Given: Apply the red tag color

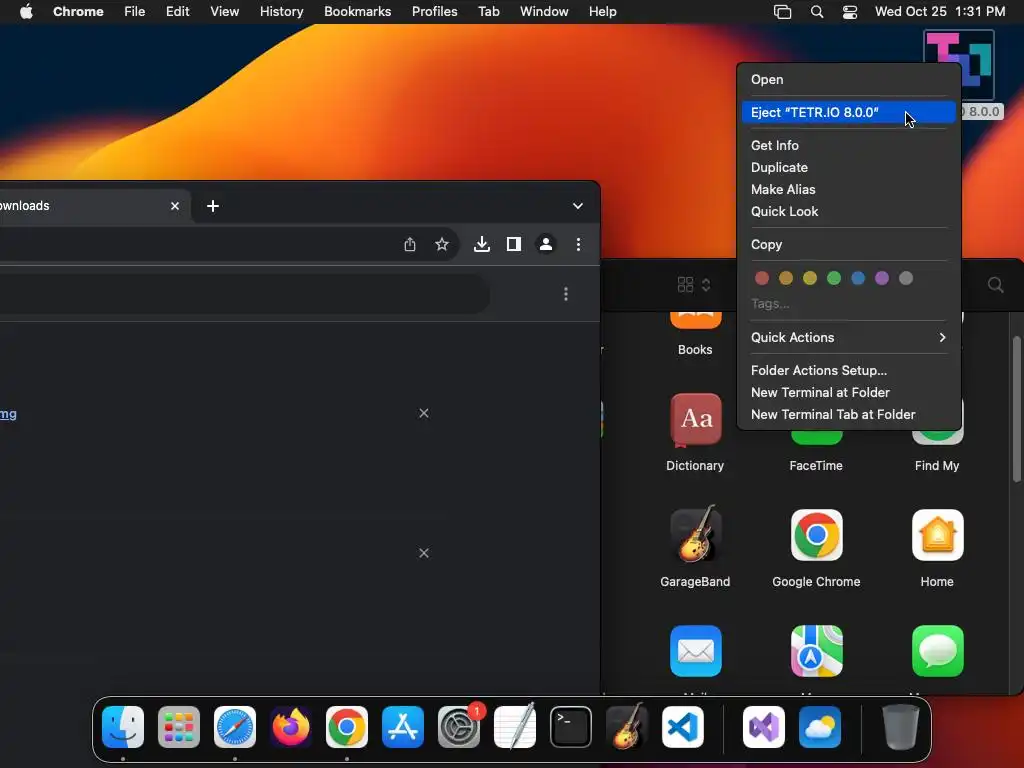Looking at the screenshot, I should pyautogui.click(x=761, y=278).
